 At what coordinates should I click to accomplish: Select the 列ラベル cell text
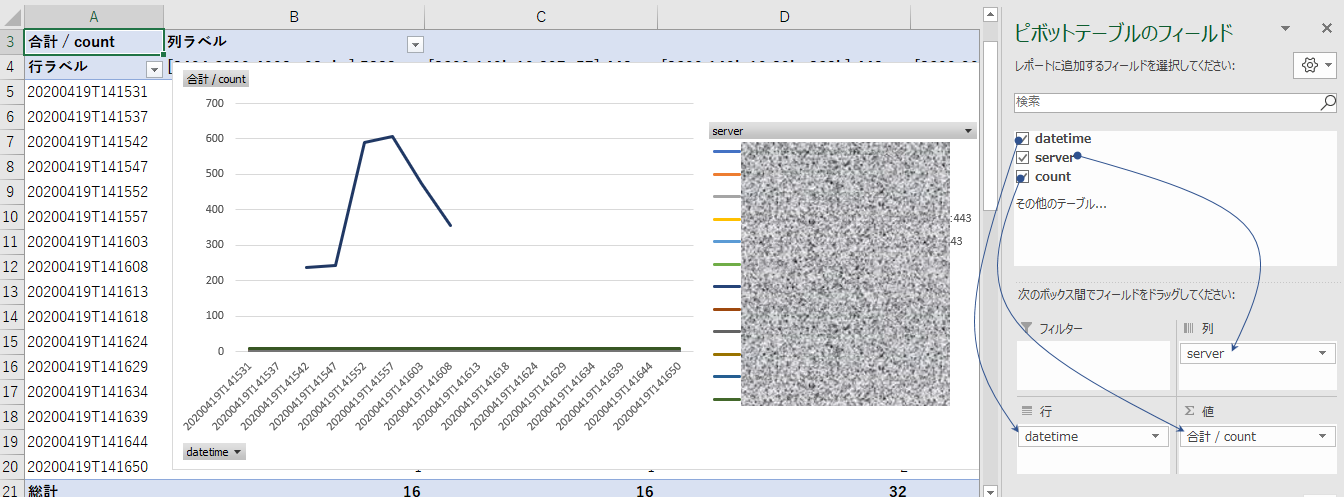pos(197,42)
